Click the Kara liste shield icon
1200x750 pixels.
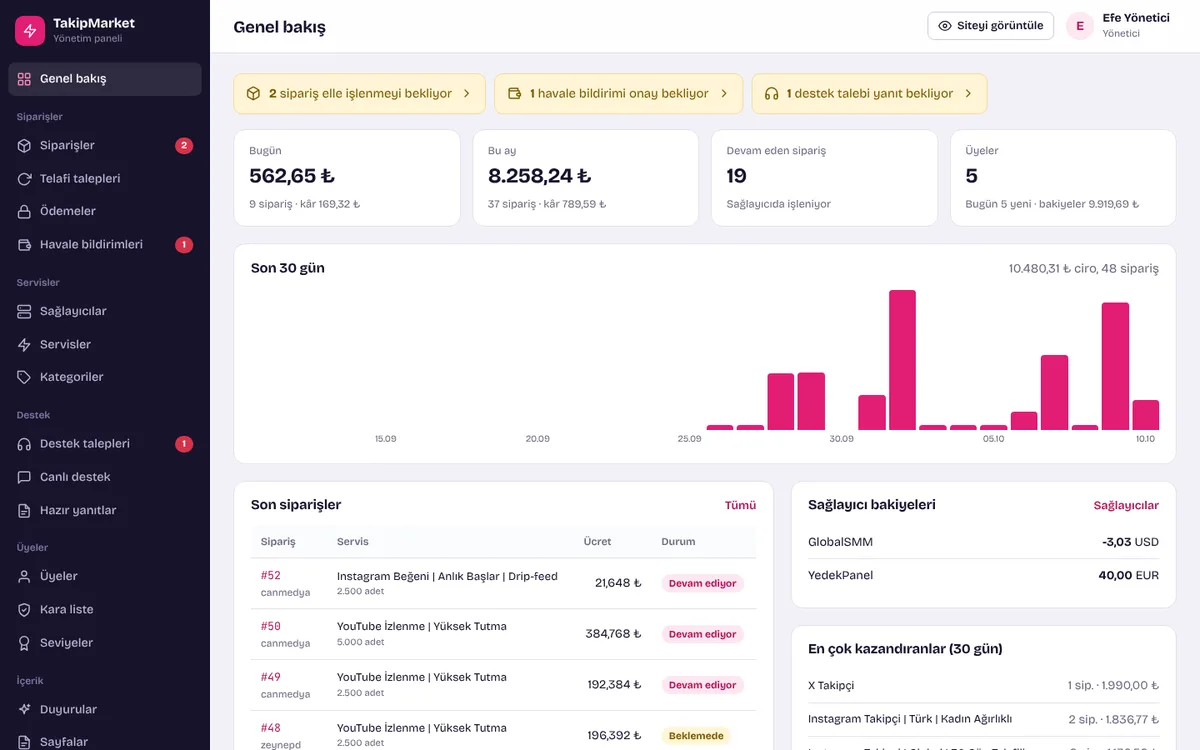coord(24,609)
